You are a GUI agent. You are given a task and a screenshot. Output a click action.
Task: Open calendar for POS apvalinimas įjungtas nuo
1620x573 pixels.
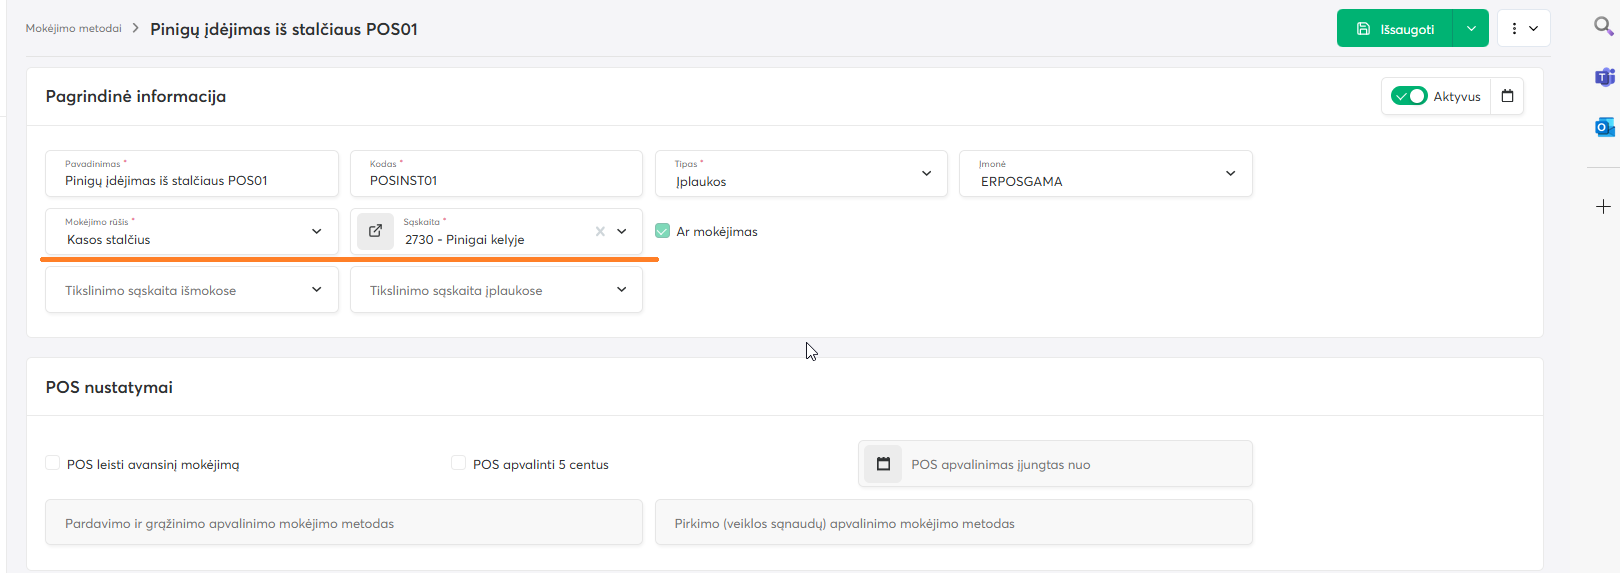coord(883,464)
